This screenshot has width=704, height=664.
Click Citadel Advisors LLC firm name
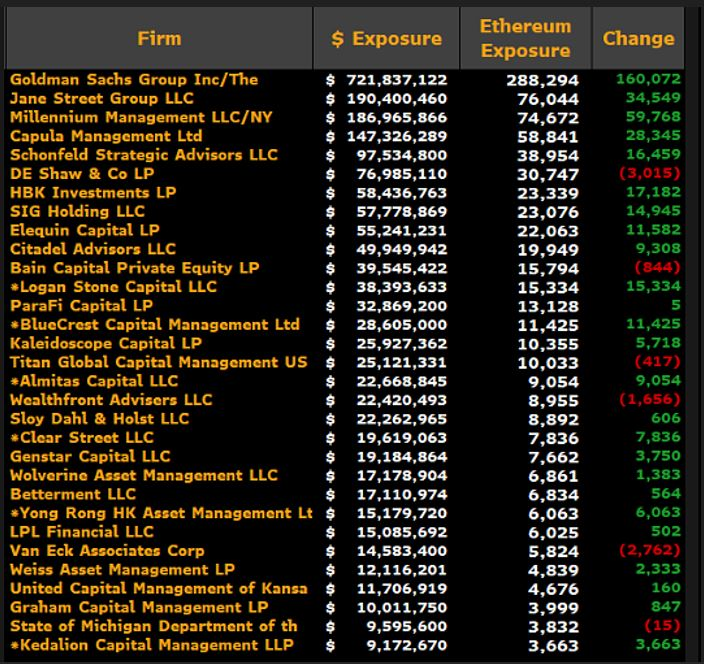[x=93, y=249]
